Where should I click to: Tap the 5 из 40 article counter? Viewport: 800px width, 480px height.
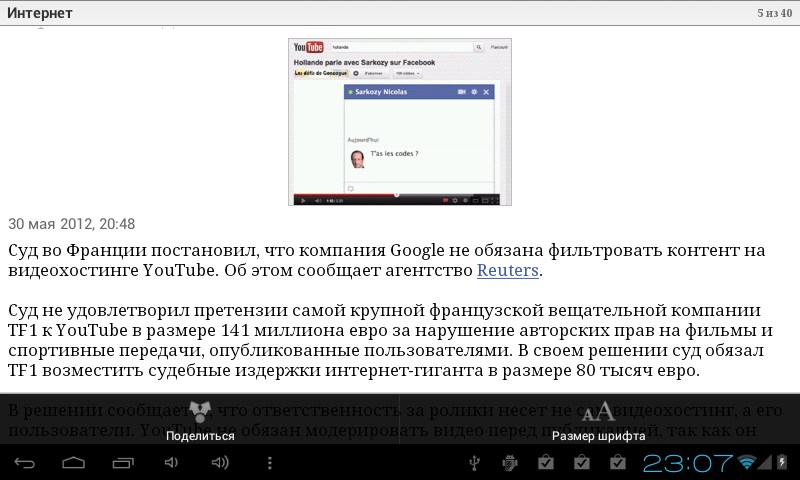pos(774,13)
